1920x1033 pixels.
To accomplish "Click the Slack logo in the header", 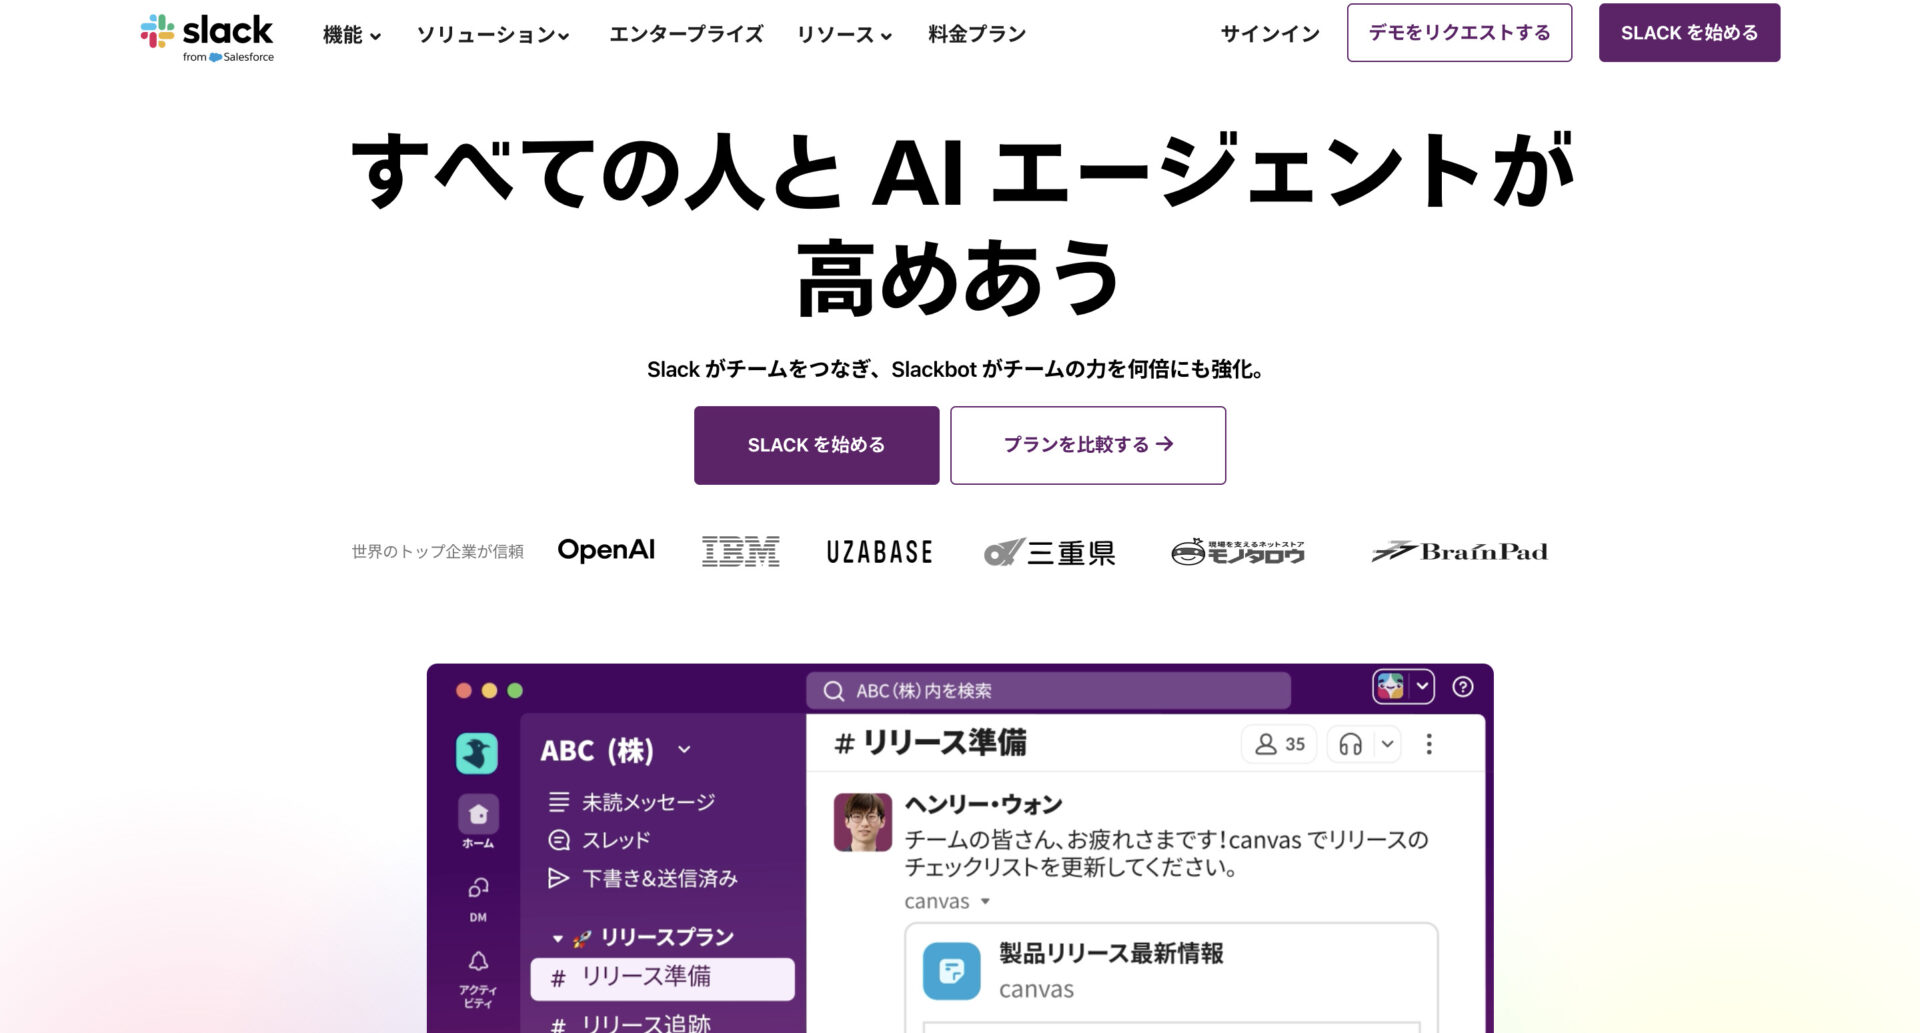I will coord(207,37).
